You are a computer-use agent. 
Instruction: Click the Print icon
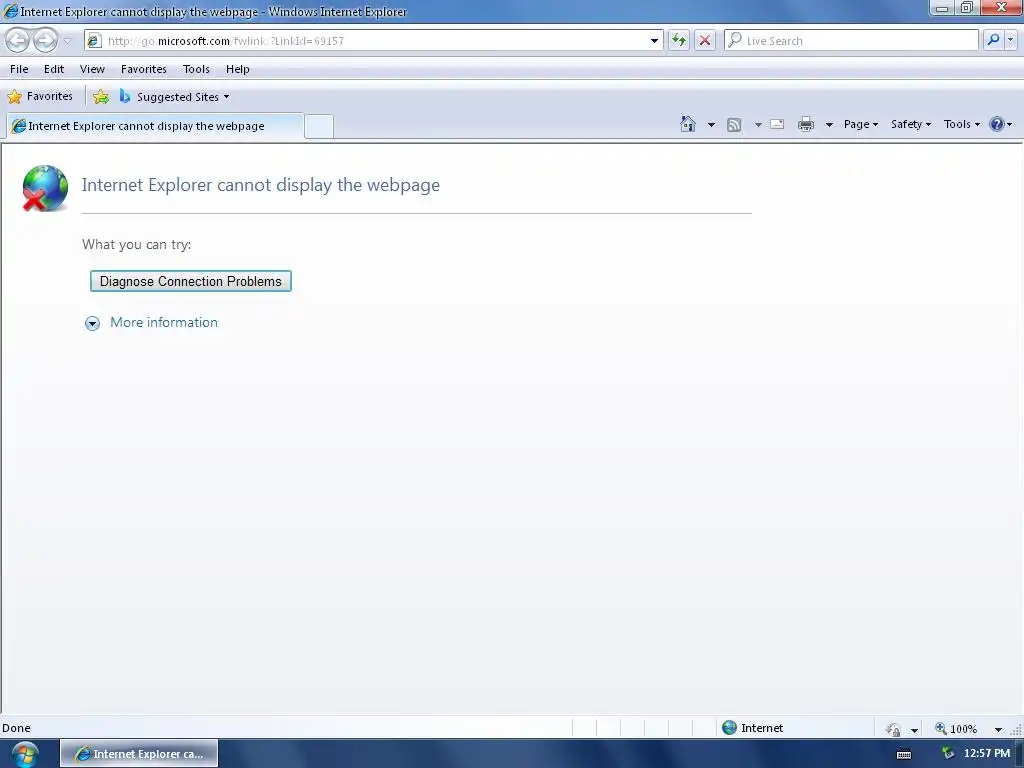click(806, 124)
